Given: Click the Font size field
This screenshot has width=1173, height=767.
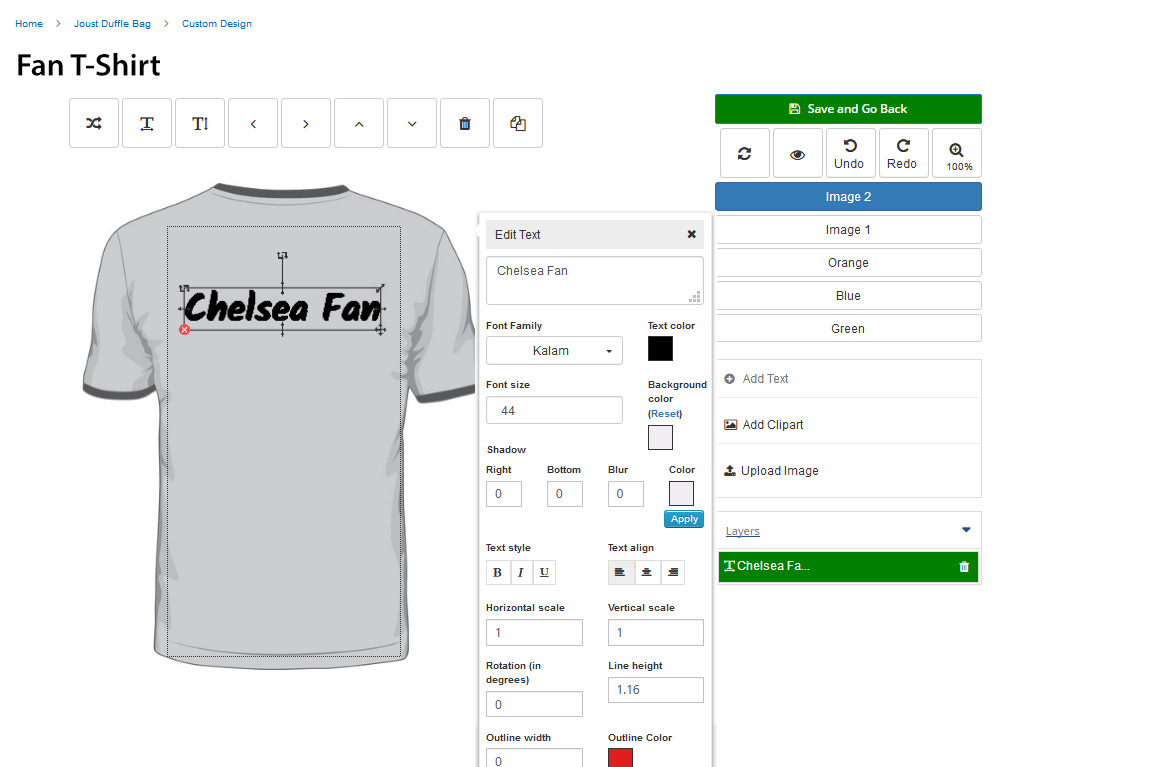Looking at the screenshot, I should [x=554, y=410].
